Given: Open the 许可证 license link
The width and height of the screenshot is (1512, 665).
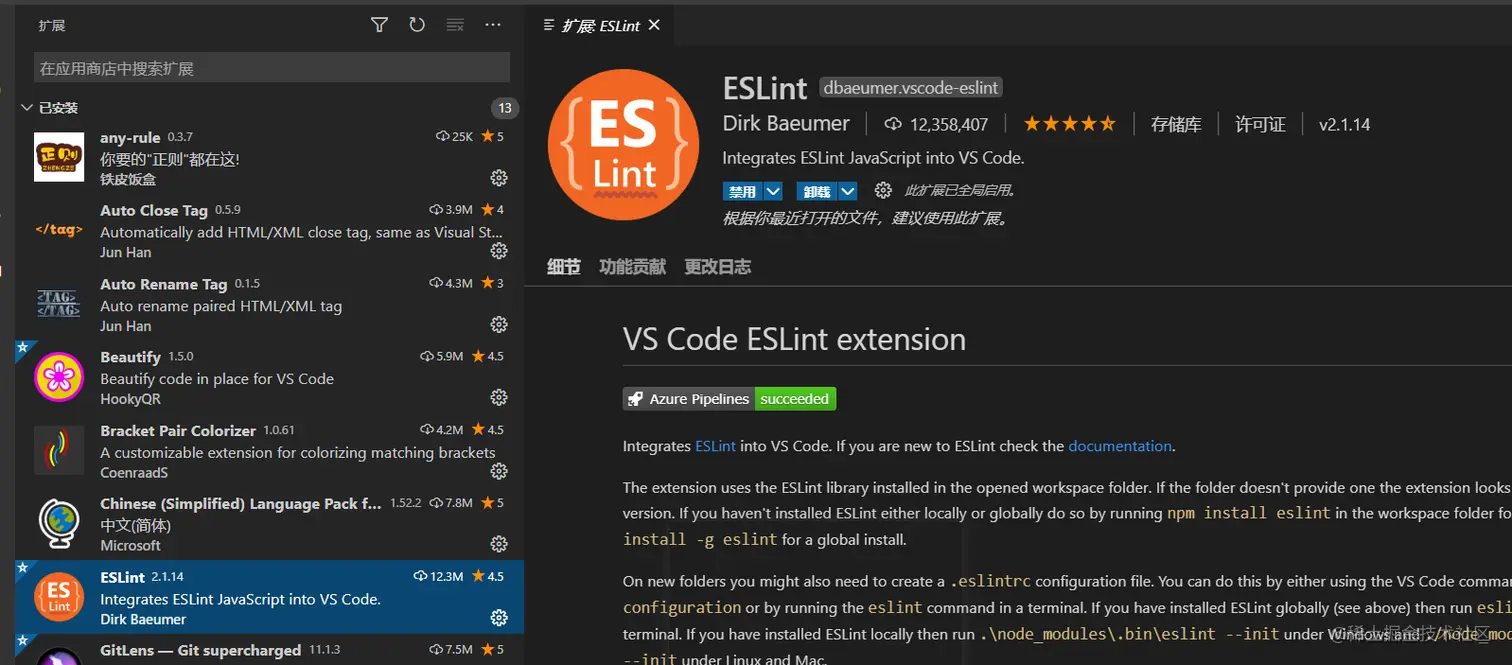Looking at the screenshot, I should (1260, 125).
